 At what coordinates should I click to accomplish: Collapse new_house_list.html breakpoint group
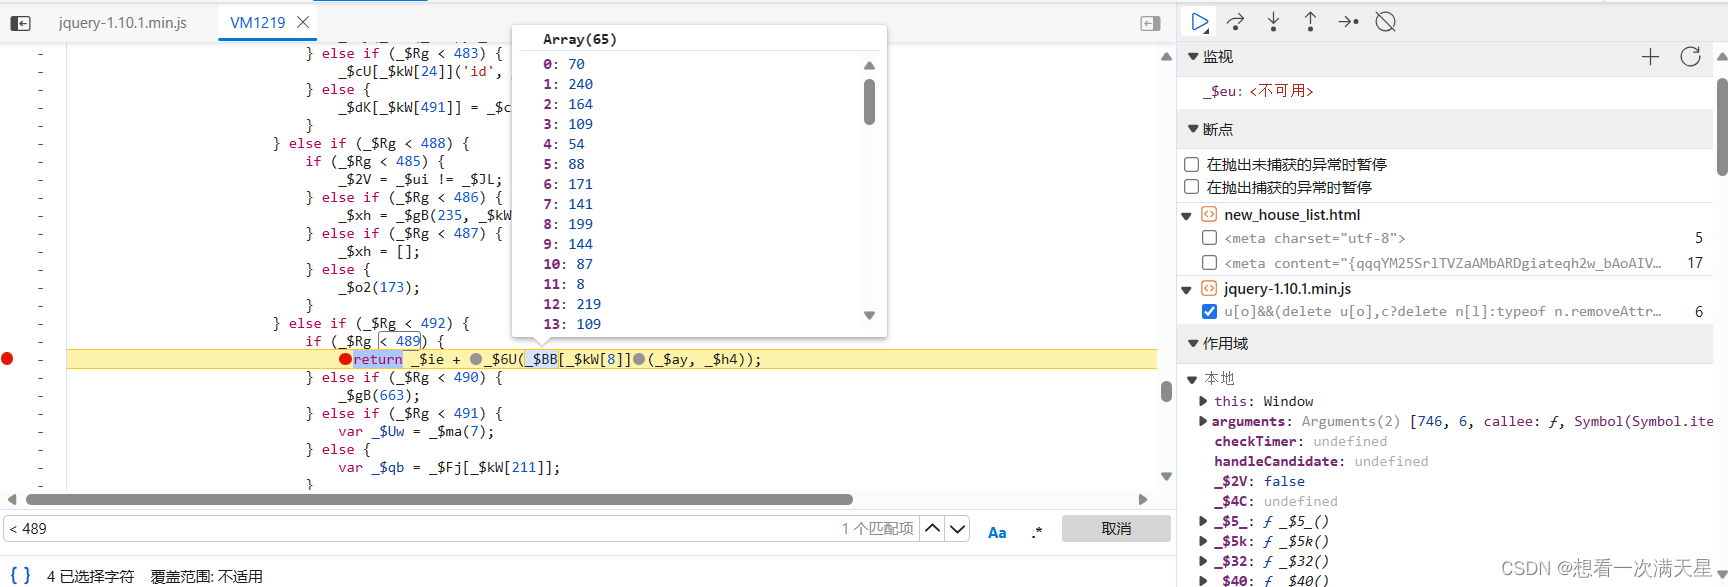click(1187, 216)
